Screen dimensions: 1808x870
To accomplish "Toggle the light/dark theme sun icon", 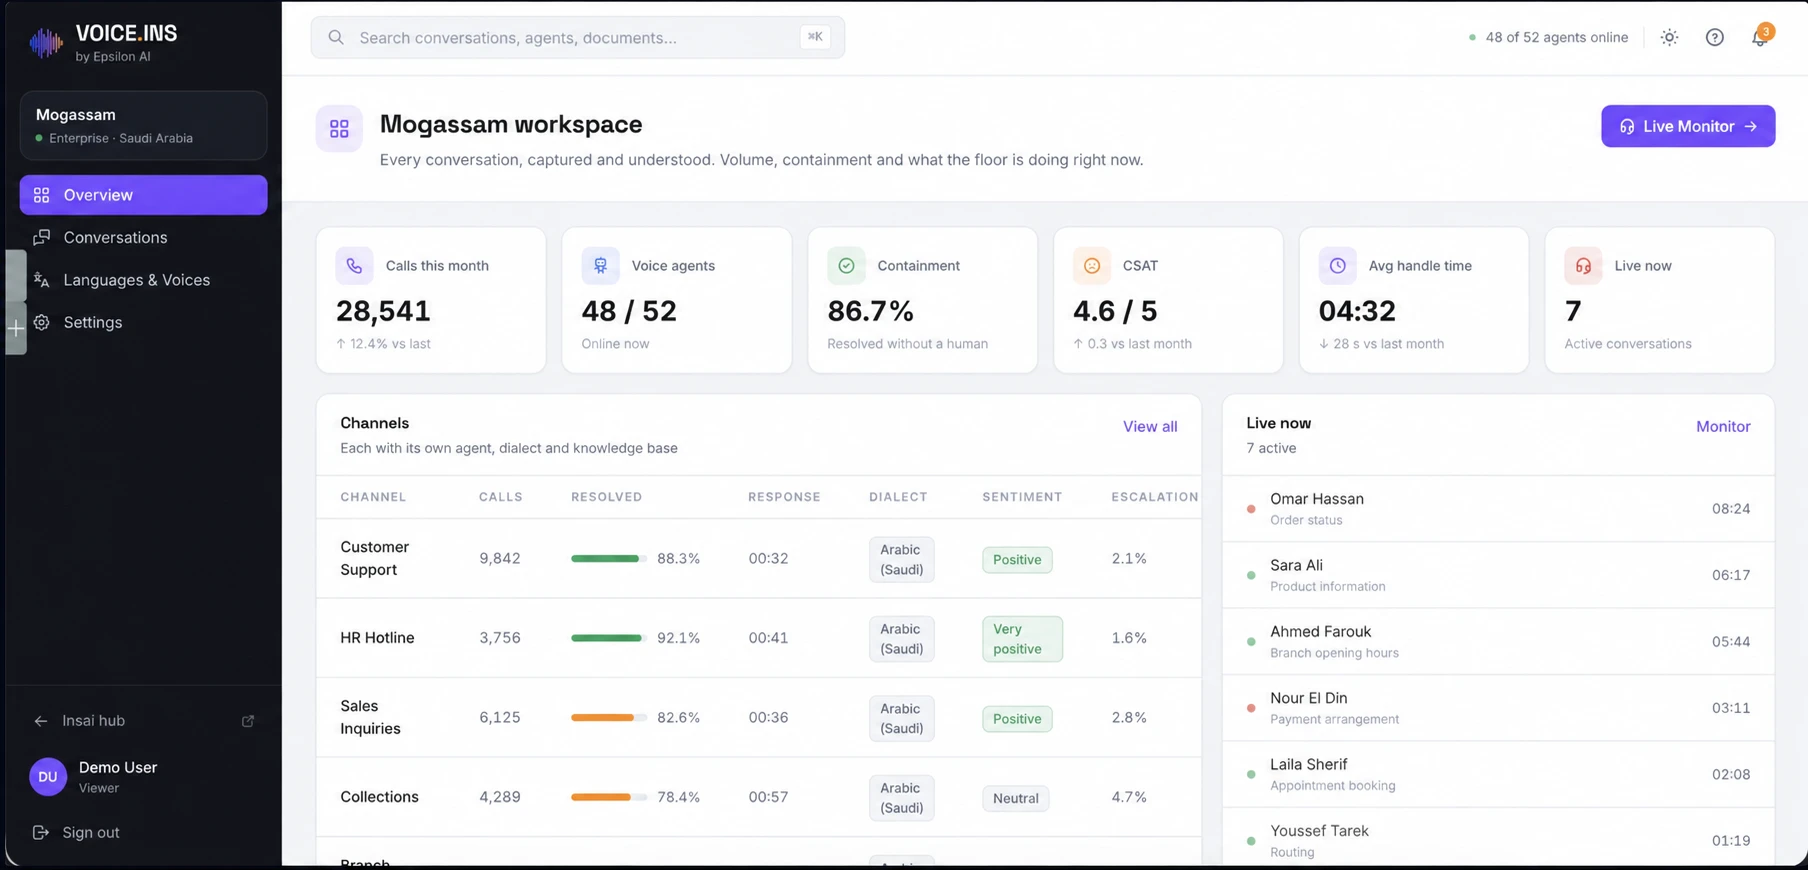I will point(1669,38).
